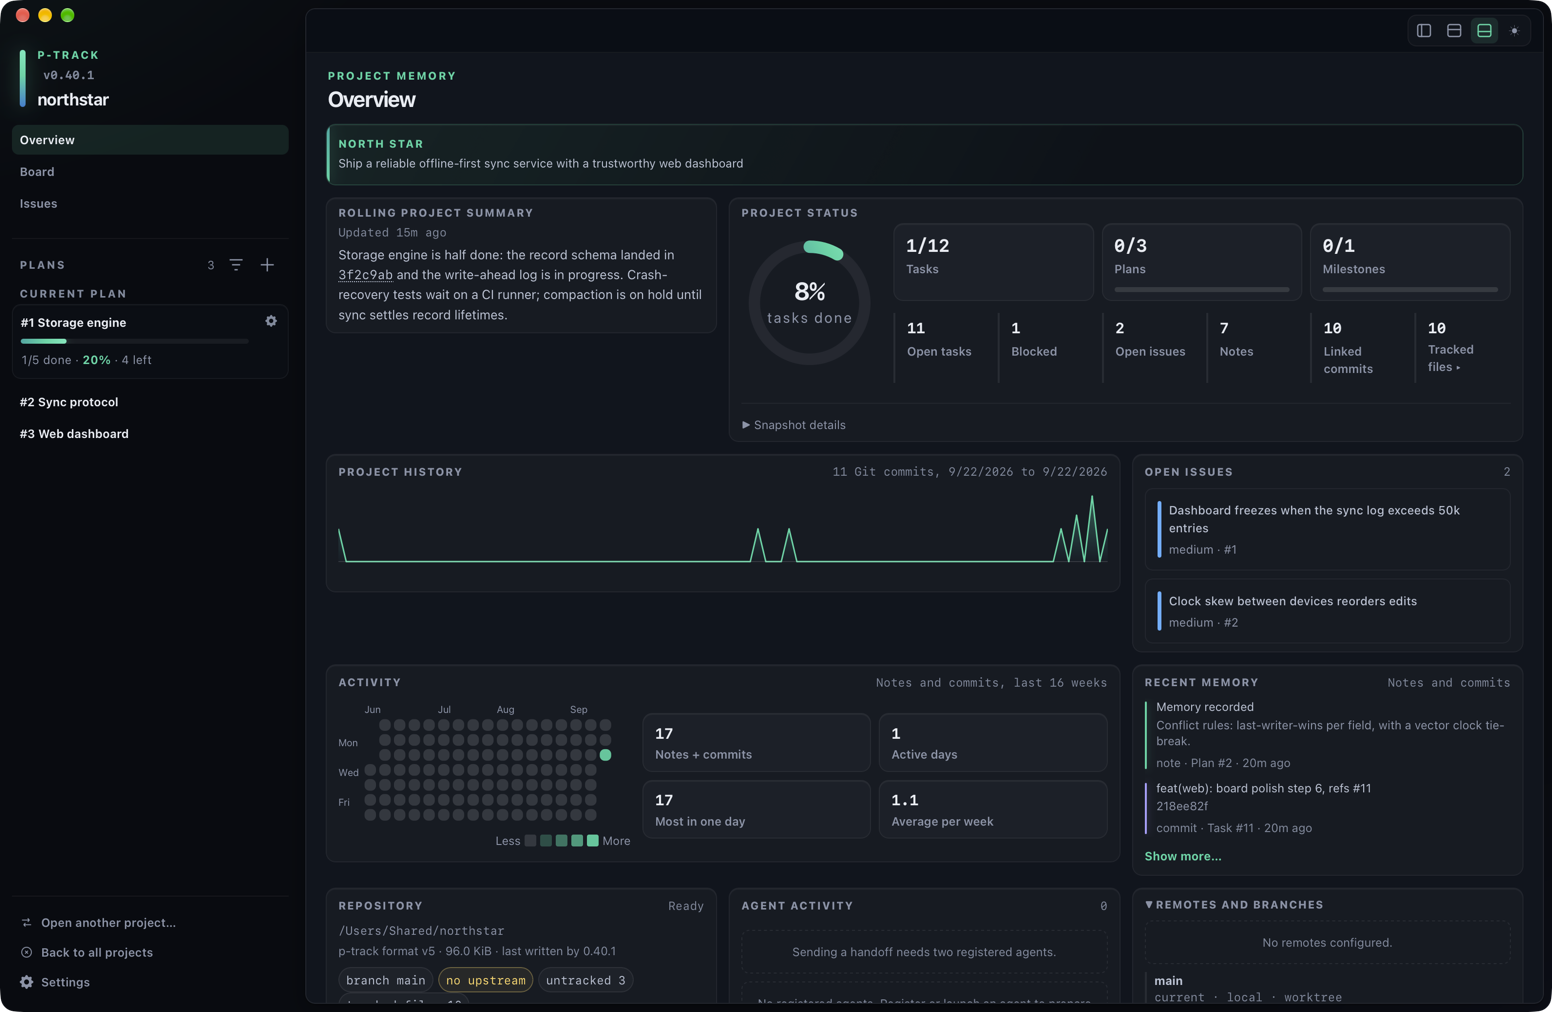Screen dimensions: 1552x1012
Task: Click the brightest legend swatch beside More
Action: click(x=592, y=841)
